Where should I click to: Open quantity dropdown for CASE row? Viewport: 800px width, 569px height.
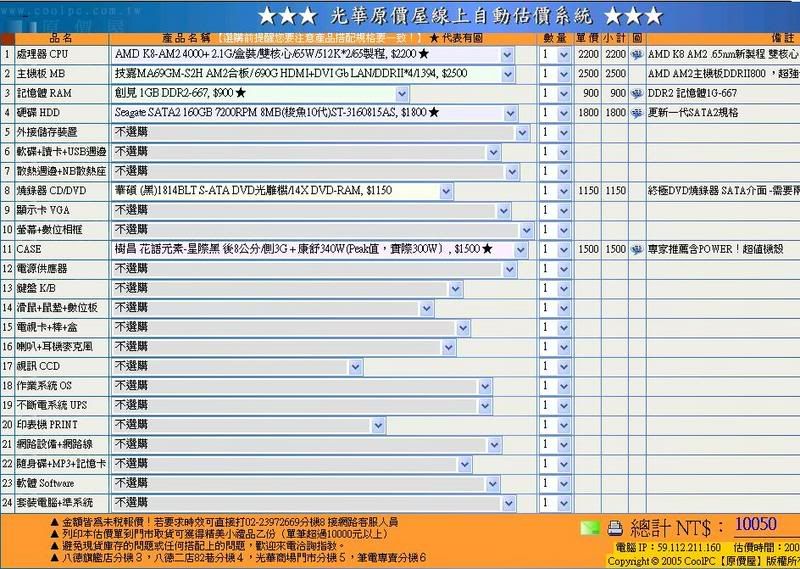[562, 249]
